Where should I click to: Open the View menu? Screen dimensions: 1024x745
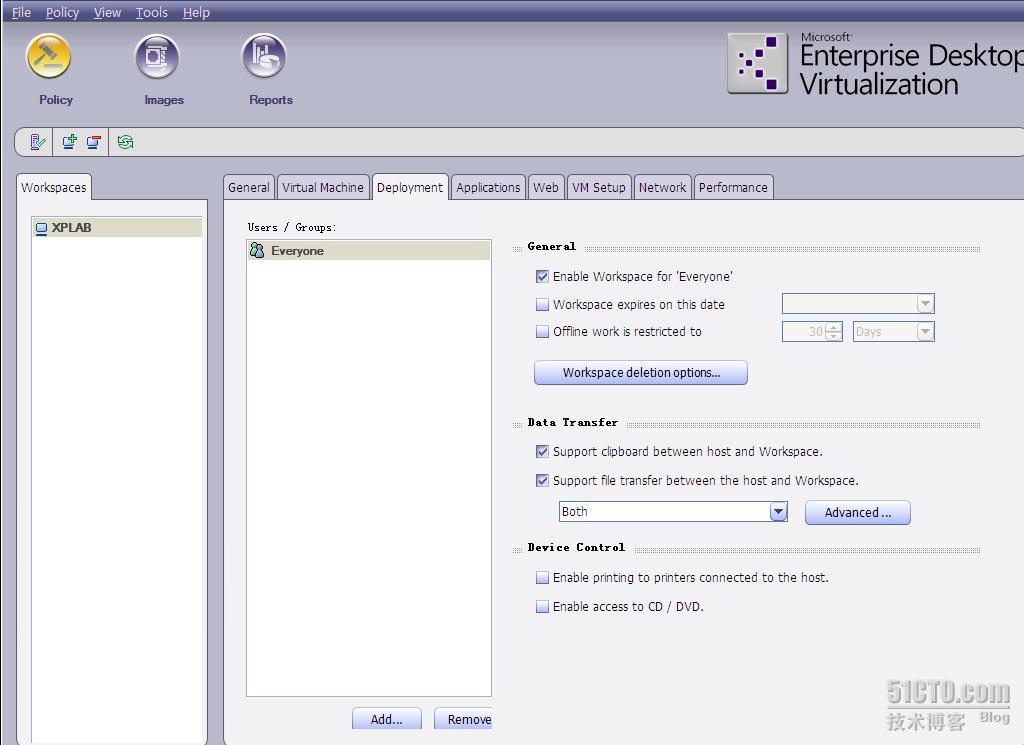click(107, 12)
